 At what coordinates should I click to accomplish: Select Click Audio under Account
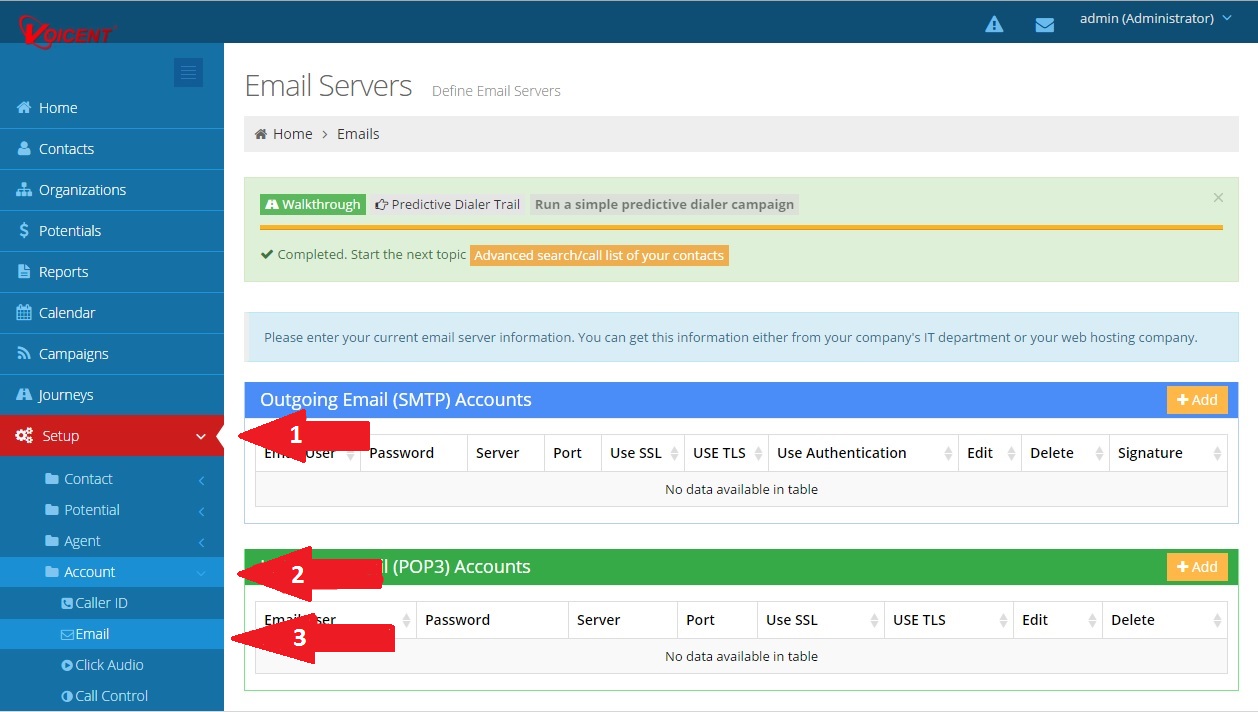[x=110, y=664]
